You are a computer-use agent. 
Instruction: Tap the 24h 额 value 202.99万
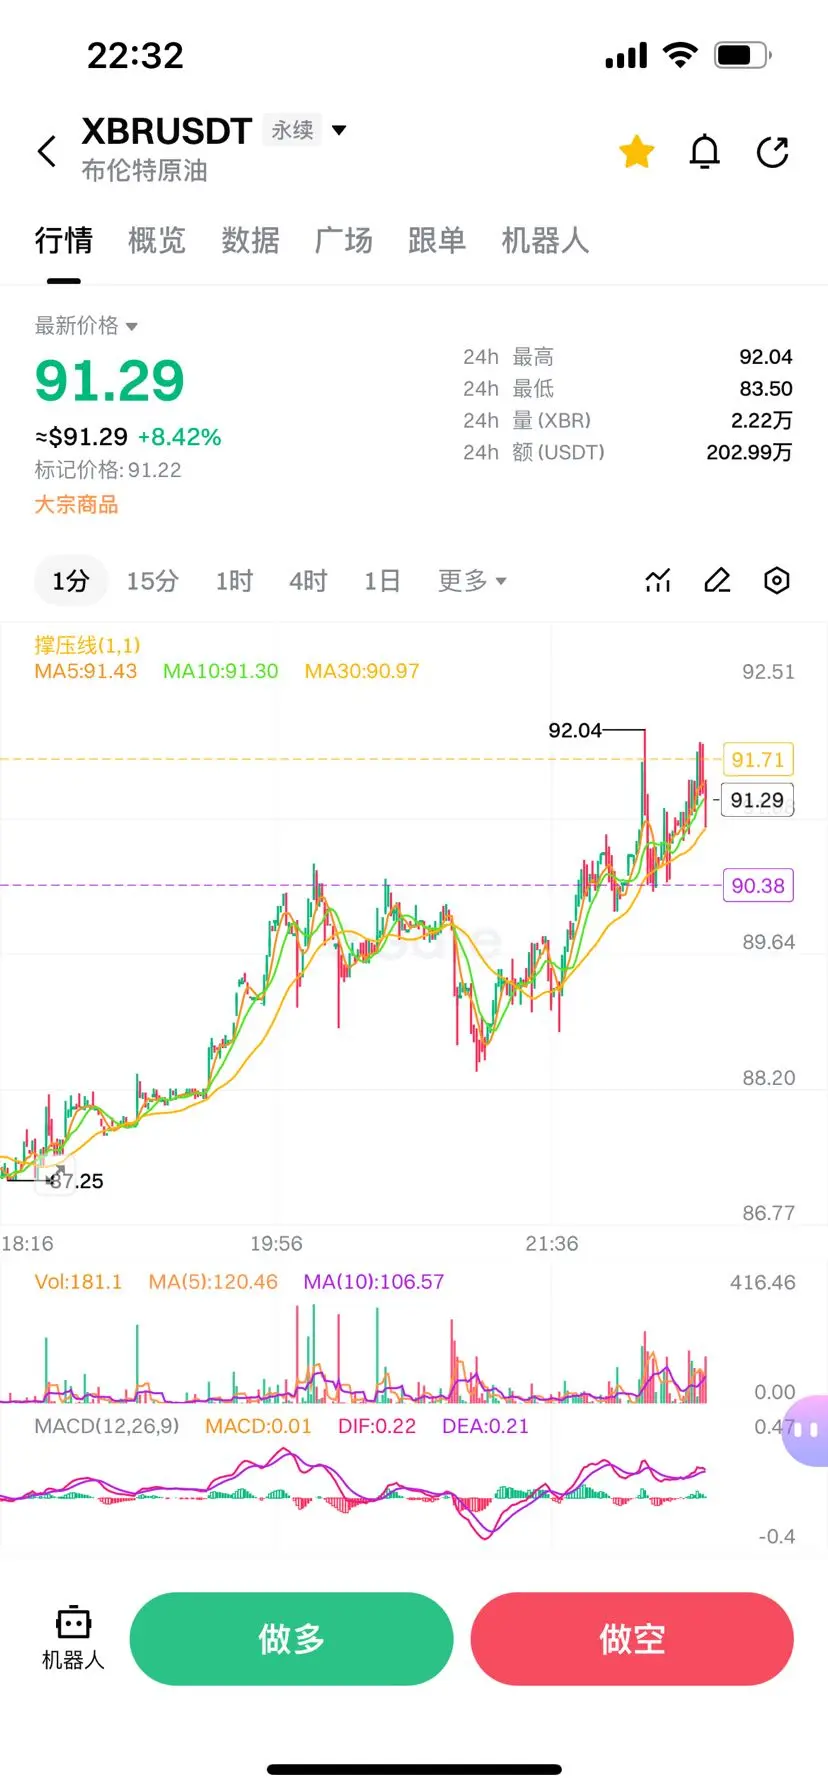point(749,452)
